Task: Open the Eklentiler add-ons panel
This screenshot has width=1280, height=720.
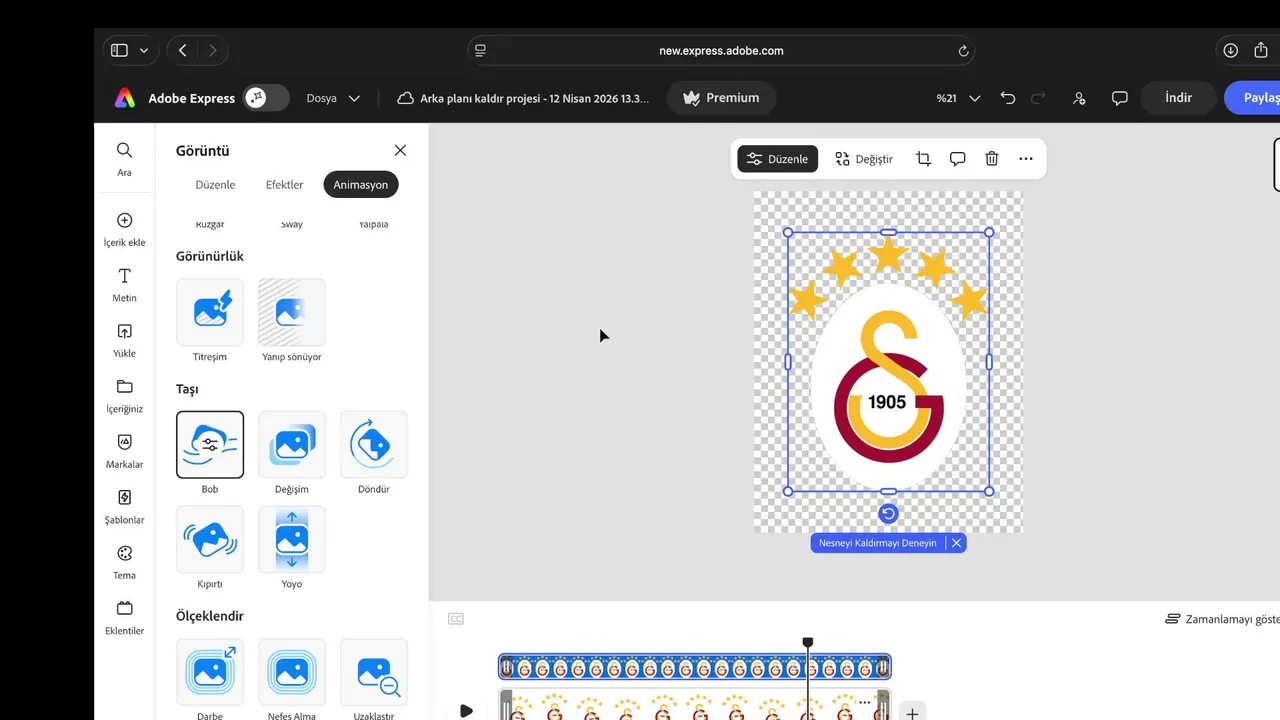Action: [124, 618]
